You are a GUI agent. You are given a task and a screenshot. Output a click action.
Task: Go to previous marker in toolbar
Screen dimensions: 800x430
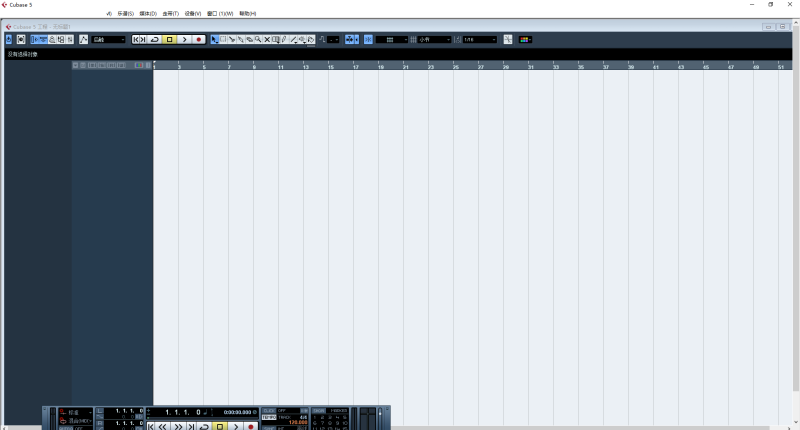[136, 39]
